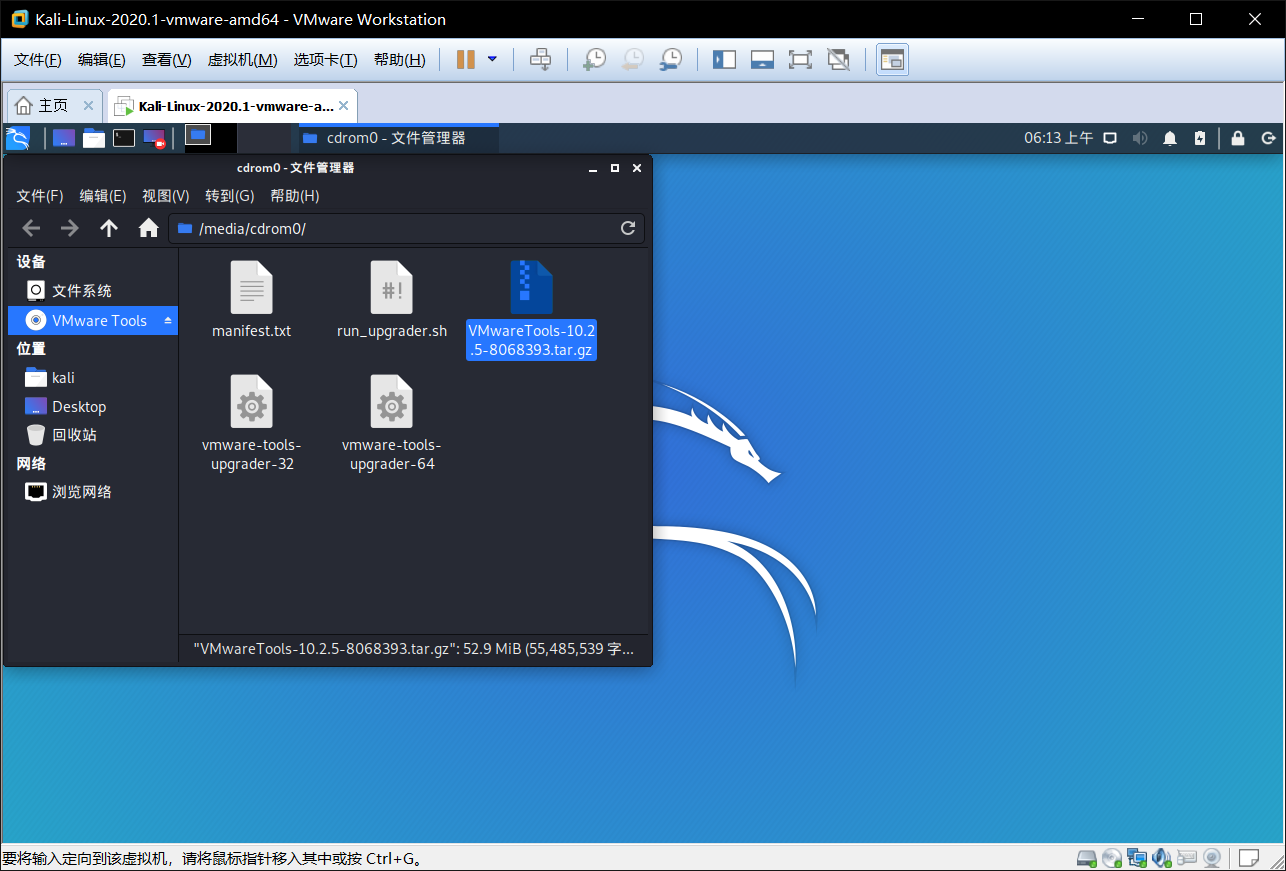Open the VMware 编辑(E) menu
The image size is (1286, 871).
pos(102,60)
